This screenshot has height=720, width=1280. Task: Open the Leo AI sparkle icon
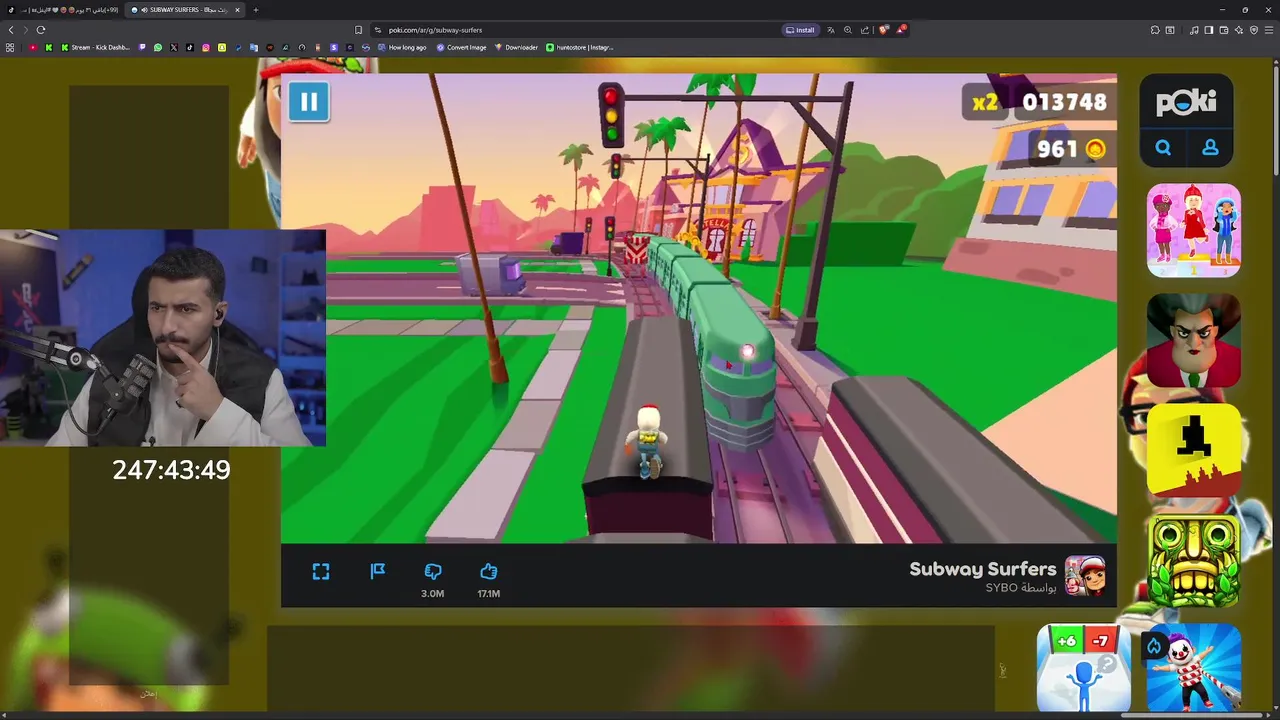coord(1239,30)
